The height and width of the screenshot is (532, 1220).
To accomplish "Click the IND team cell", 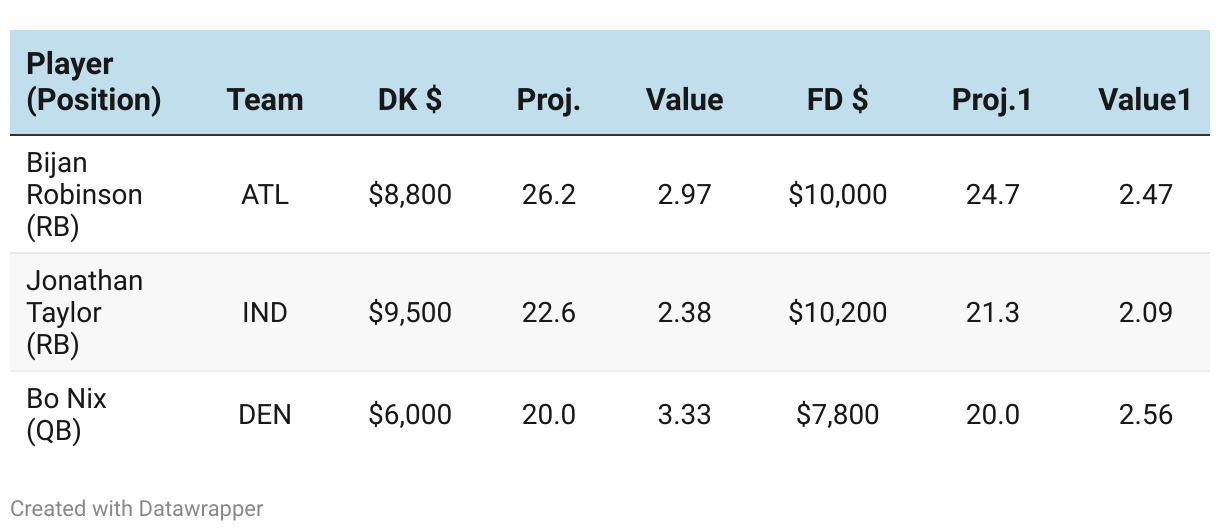I will [264, 312].
